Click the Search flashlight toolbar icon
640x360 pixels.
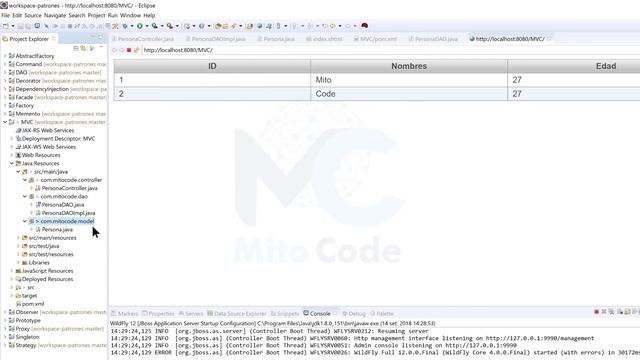point(233,26)
